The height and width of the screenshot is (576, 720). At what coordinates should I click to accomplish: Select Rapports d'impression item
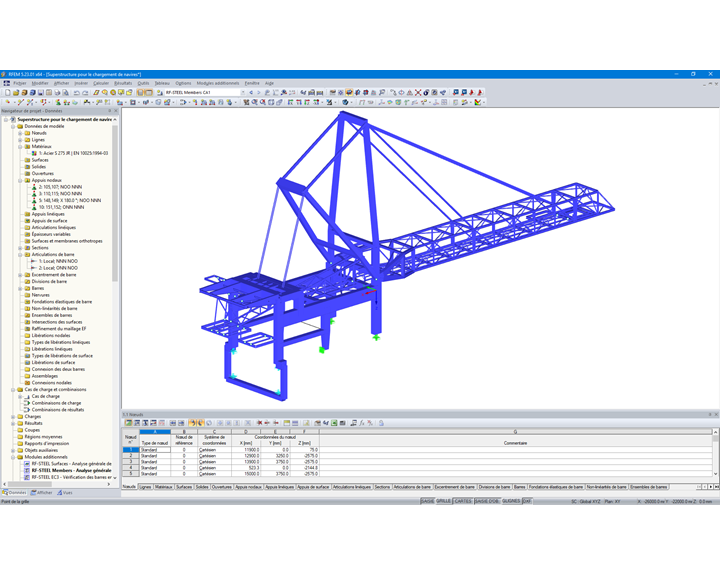tap(47, 444)
